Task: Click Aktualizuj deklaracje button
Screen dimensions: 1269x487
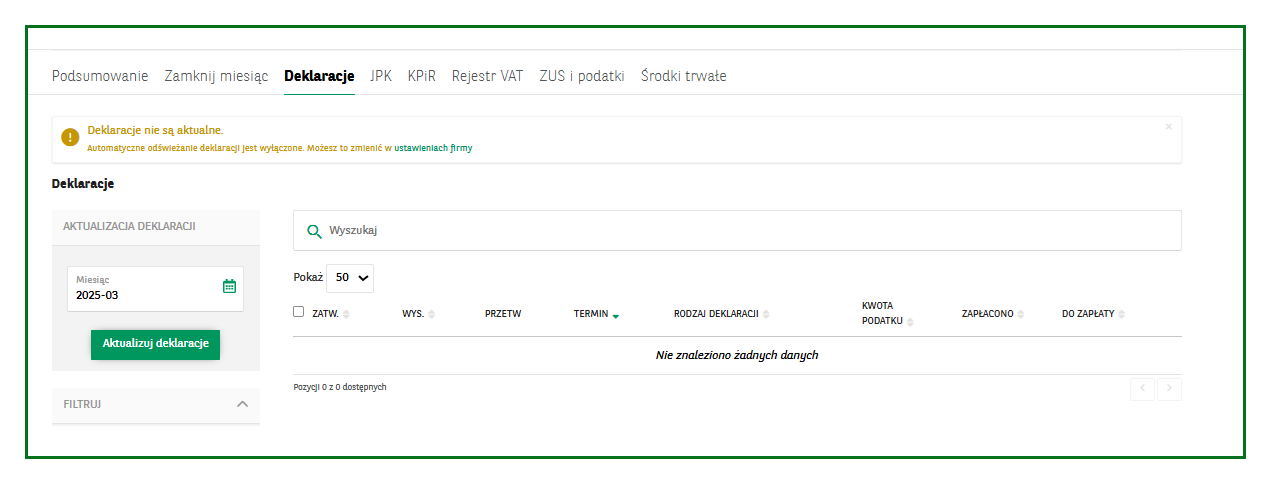Action: (x=155, y=344)
